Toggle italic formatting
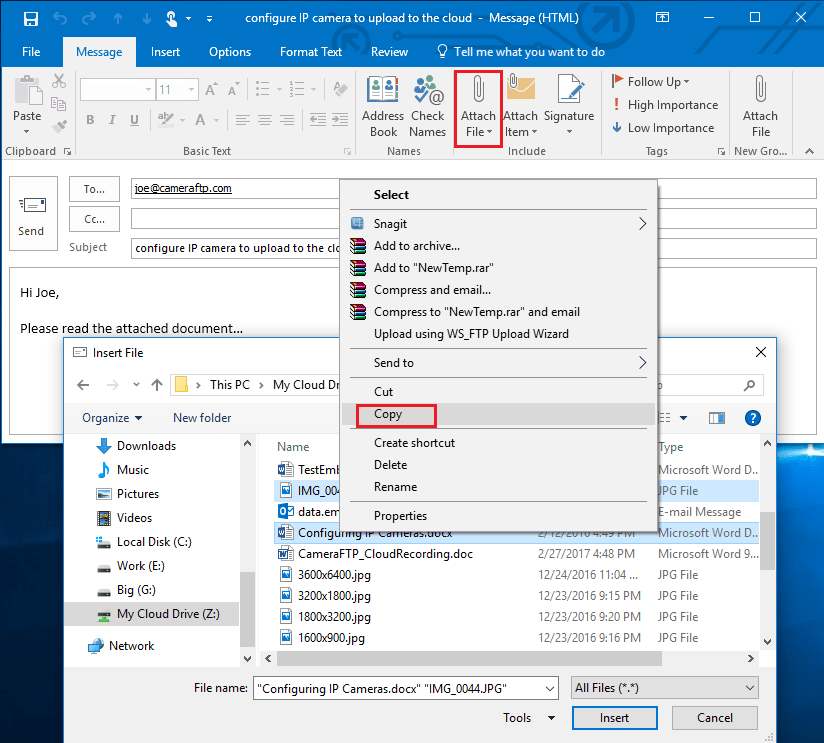Image resolution: width=824 pixels, height=743 pixels. [110, 119]
